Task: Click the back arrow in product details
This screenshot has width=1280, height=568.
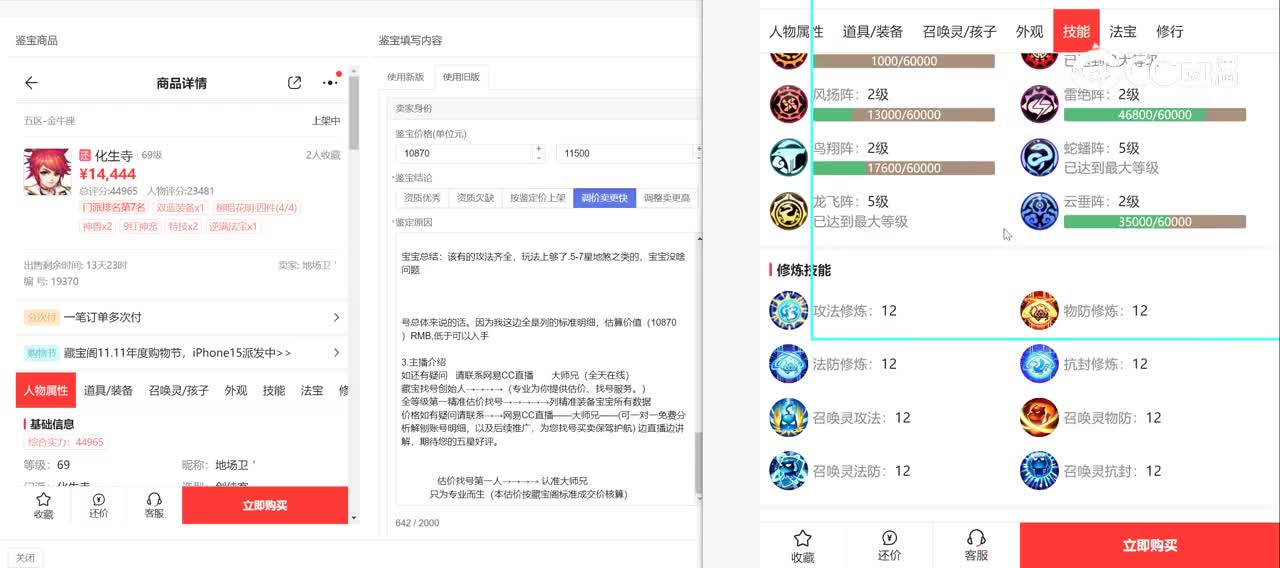Action: pyautogui.click(x=31, y=83)
